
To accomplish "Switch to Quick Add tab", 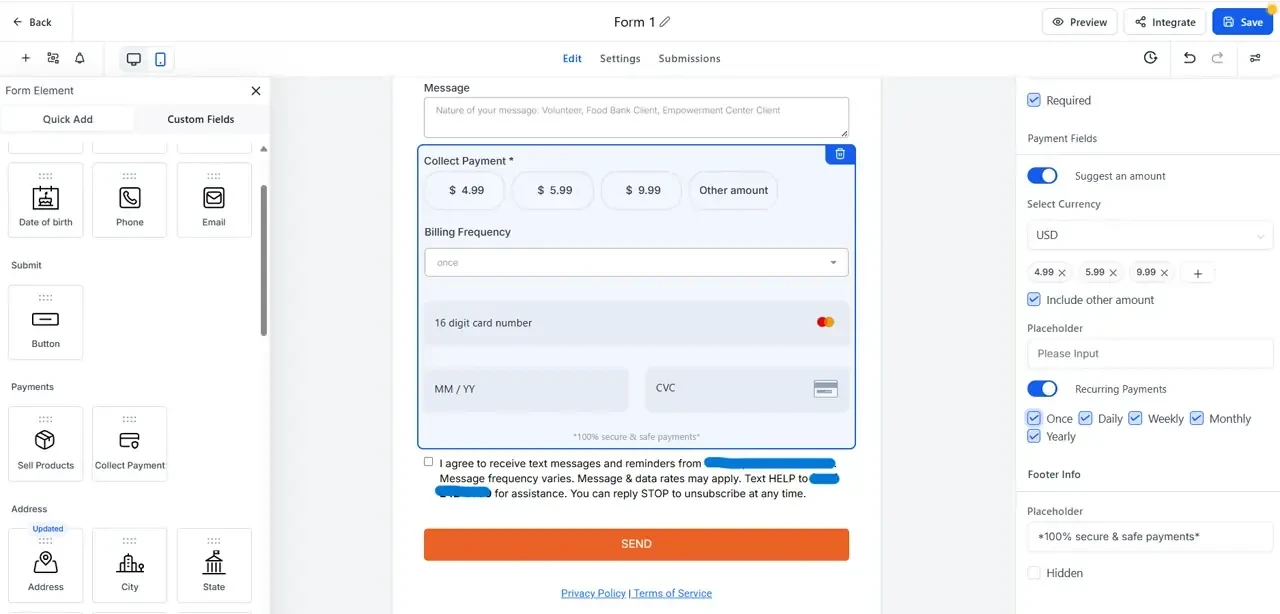I will [x=68, y=119].
